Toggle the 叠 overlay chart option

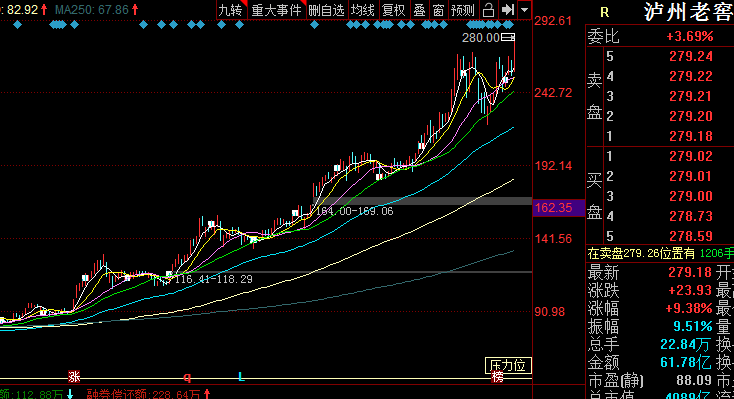pyautogui.click(x=419, y=10)
